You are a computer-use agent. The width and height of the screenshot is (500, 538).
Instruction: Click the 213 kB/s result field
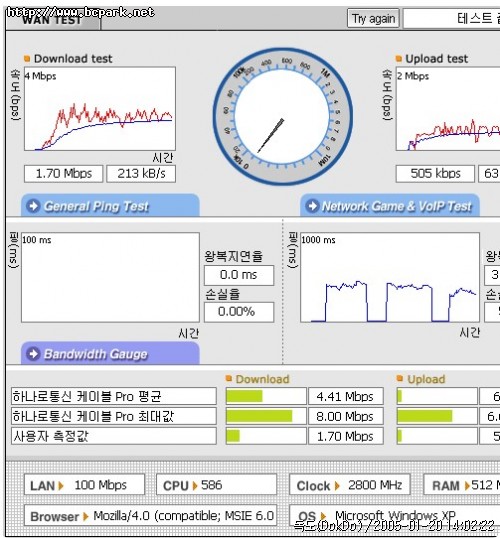[x=141, y=174]
